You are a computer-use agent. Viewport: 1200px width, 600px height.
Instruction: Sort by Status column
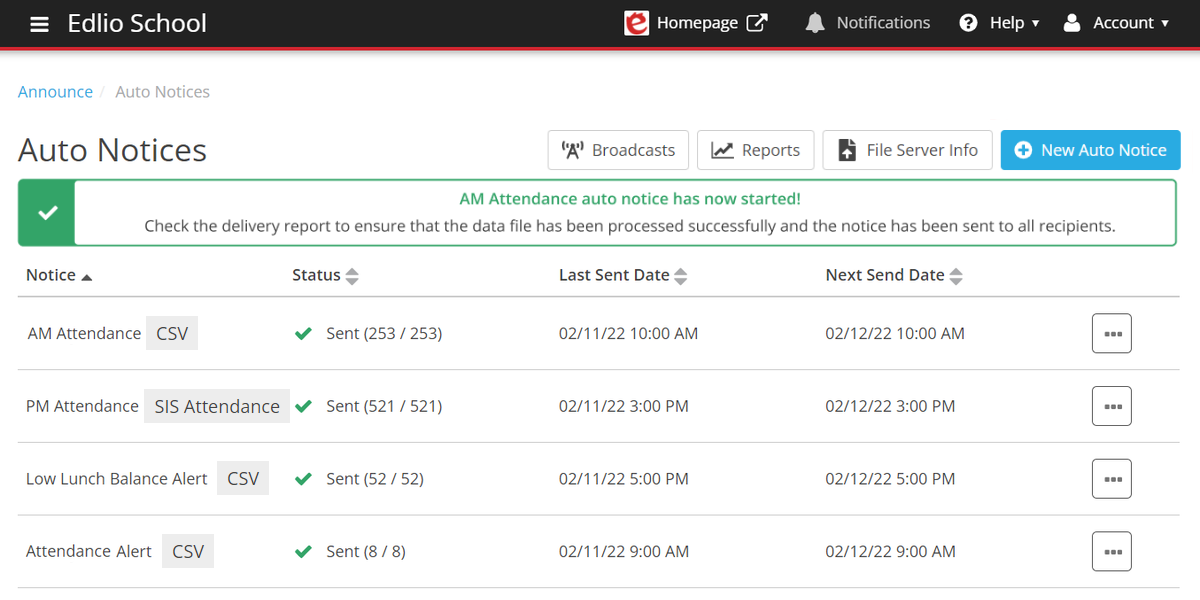click(x=325, y=275)
